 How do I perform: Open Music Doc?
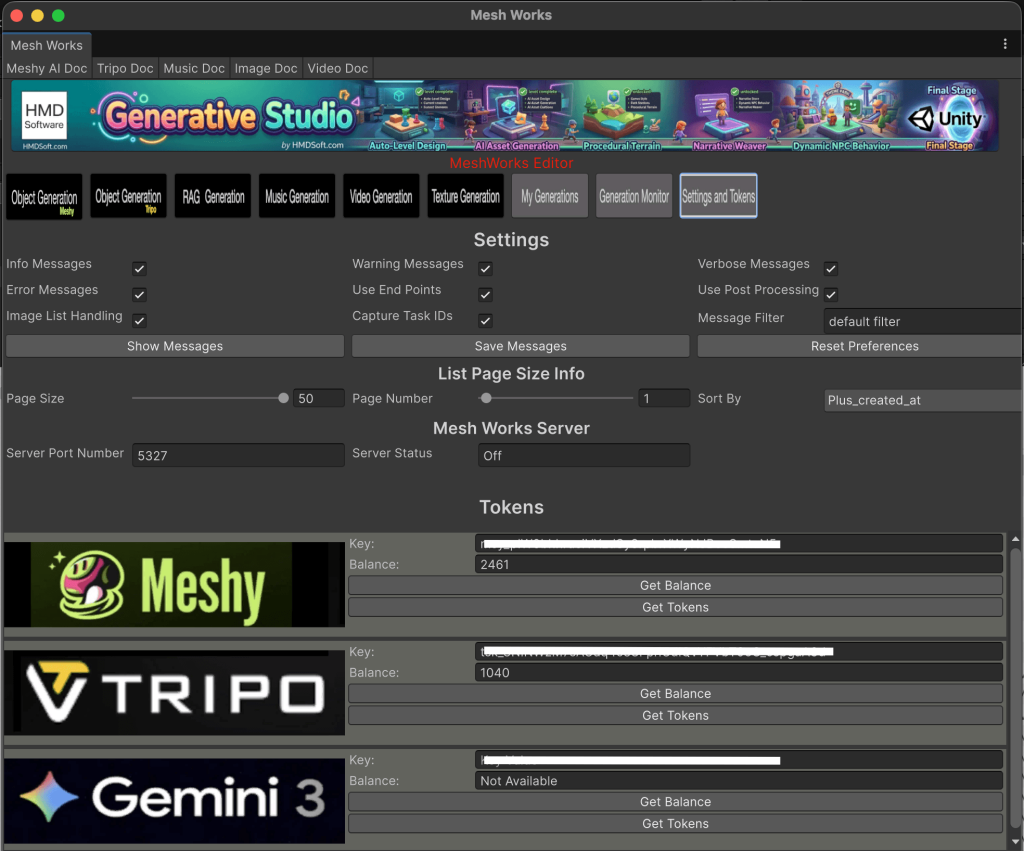pyautogui.click(x=194, y=69)
